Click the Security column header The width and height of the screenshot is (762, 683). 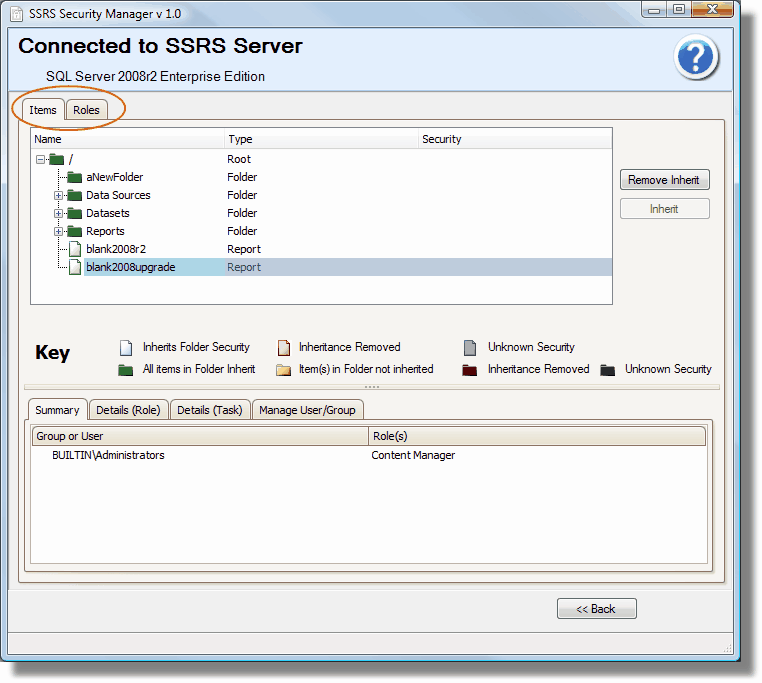[514, 139]
